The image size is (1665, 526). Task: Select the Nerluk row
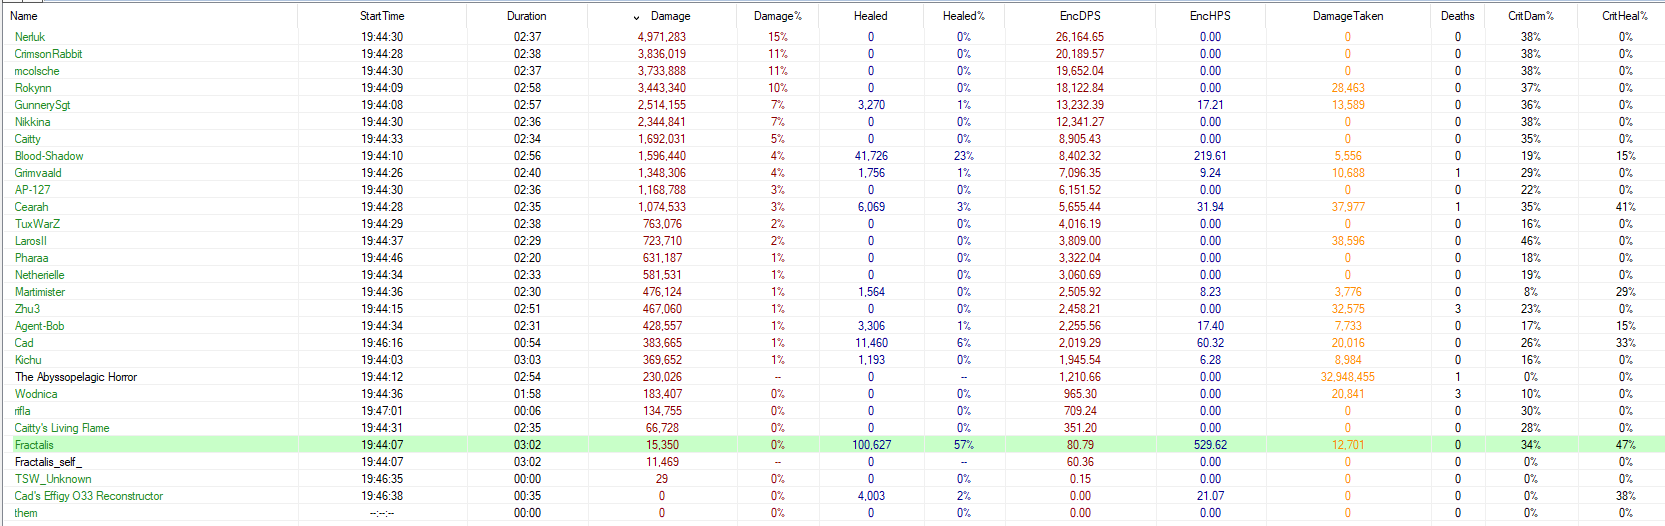click(30, 37)
